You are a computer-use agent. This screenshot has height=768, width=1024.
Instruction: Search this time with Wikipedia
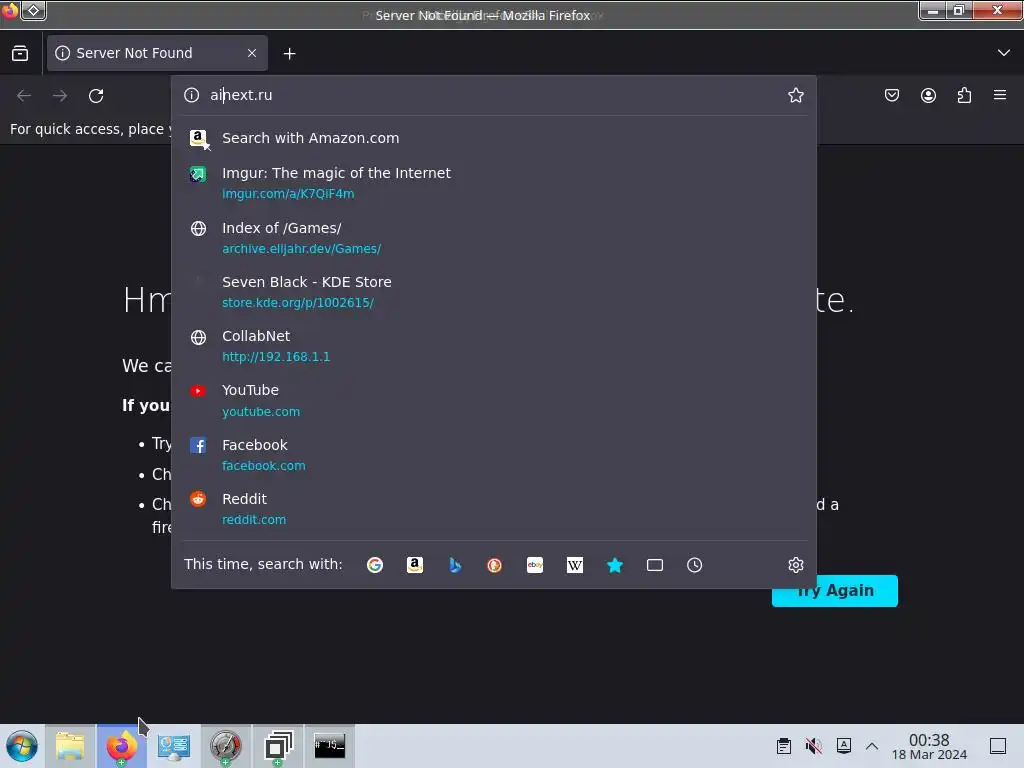(x=575, y=565)
